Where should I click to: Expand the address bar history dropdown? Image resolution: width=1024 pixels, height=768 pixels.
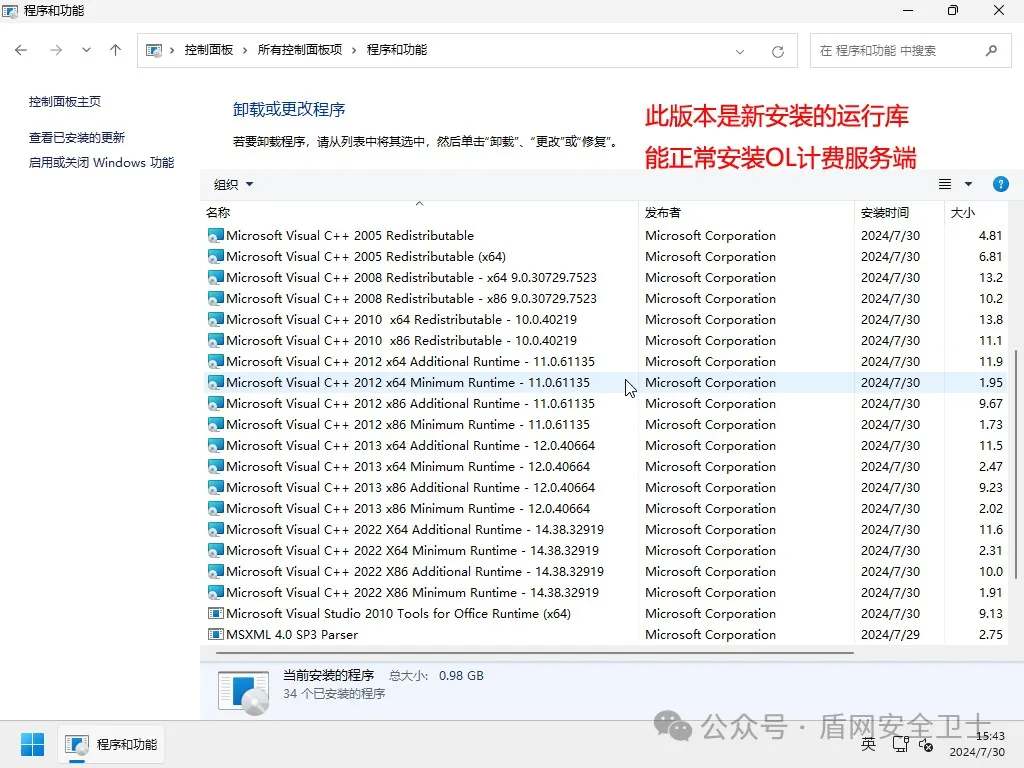739,51
